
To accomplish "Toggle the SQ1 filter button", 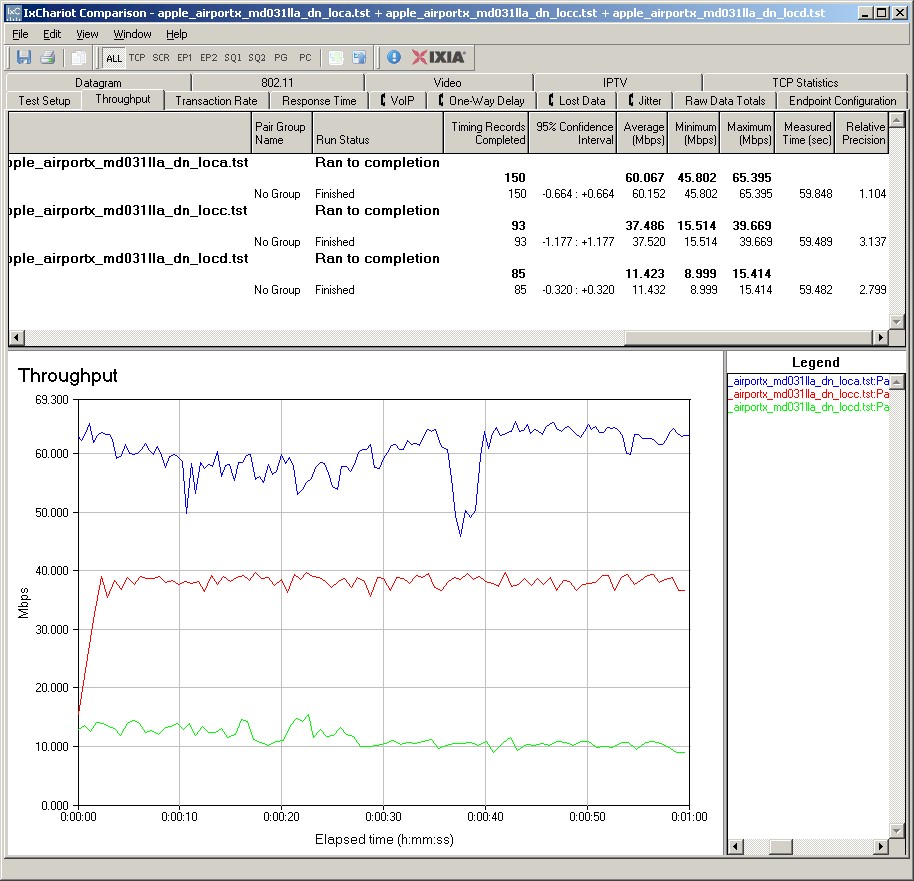I will [x=233, y=58].
